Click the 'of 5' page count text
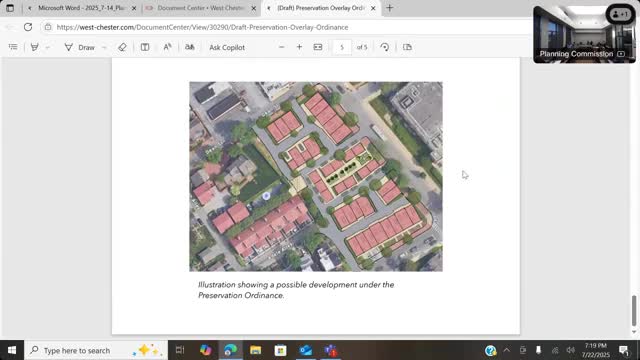 [362, 47]
